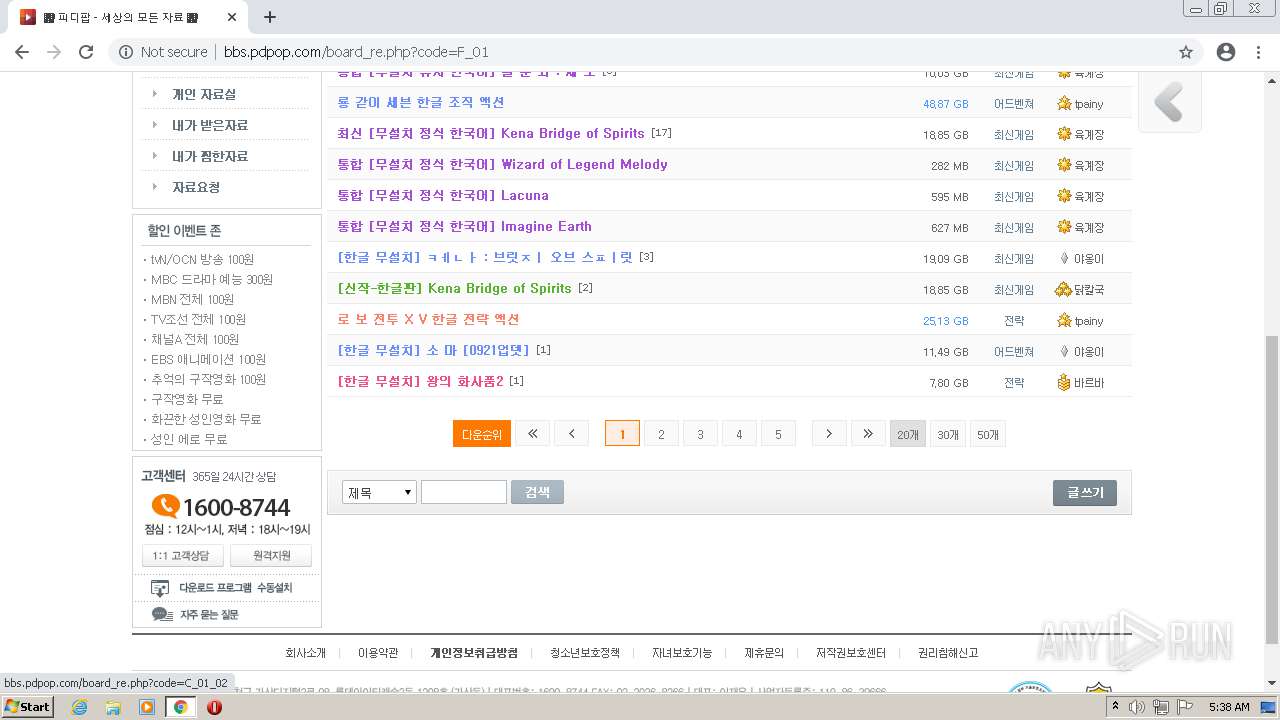Click the download program manual install icon
Viewport: 1280px width, 720px height.
click(160, 588)
